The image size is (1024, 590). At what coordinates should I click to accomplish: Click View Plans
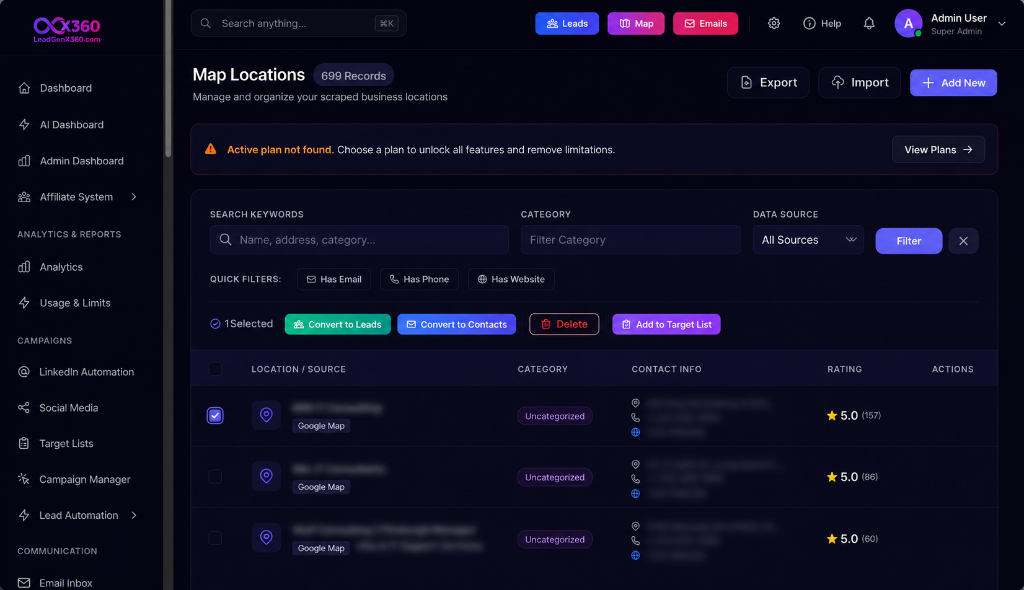(938, 150)
